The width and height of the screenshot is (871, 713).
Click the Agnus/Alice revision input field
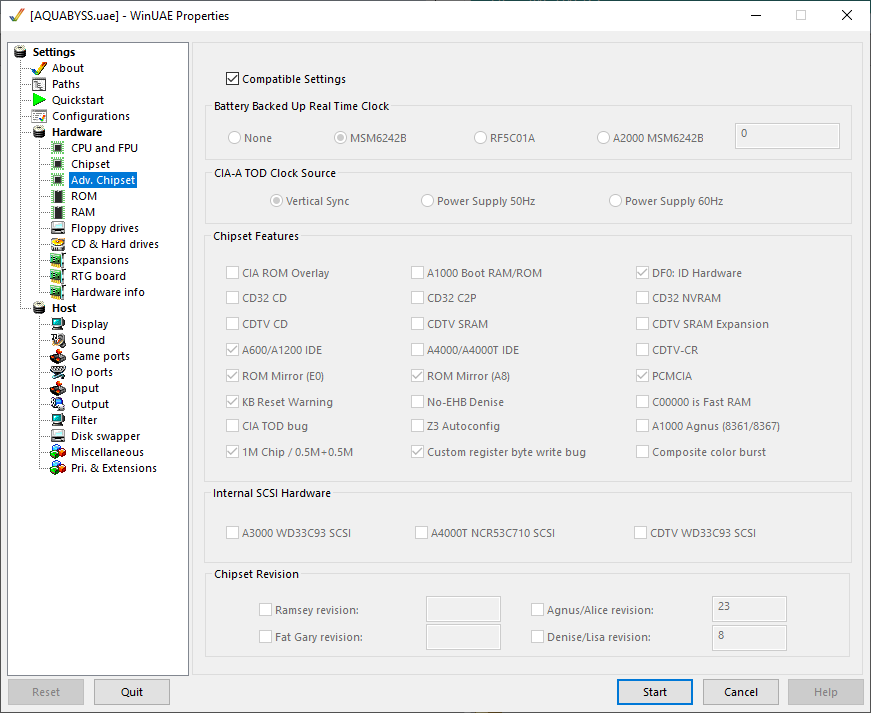(748, 609)
